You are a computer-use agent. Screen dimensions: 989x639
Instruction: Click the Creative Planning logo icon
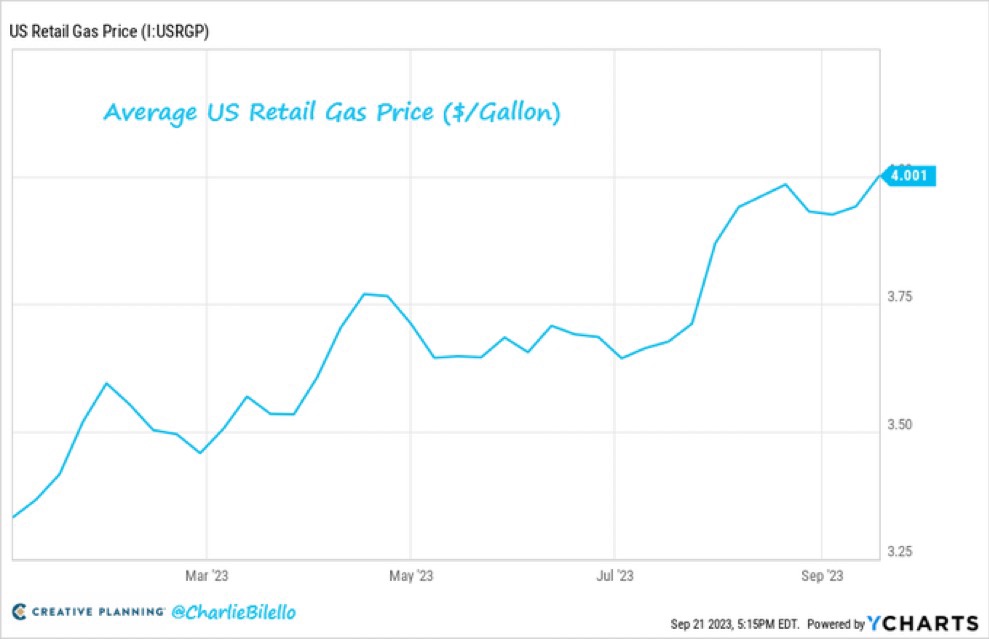(18, 611)
